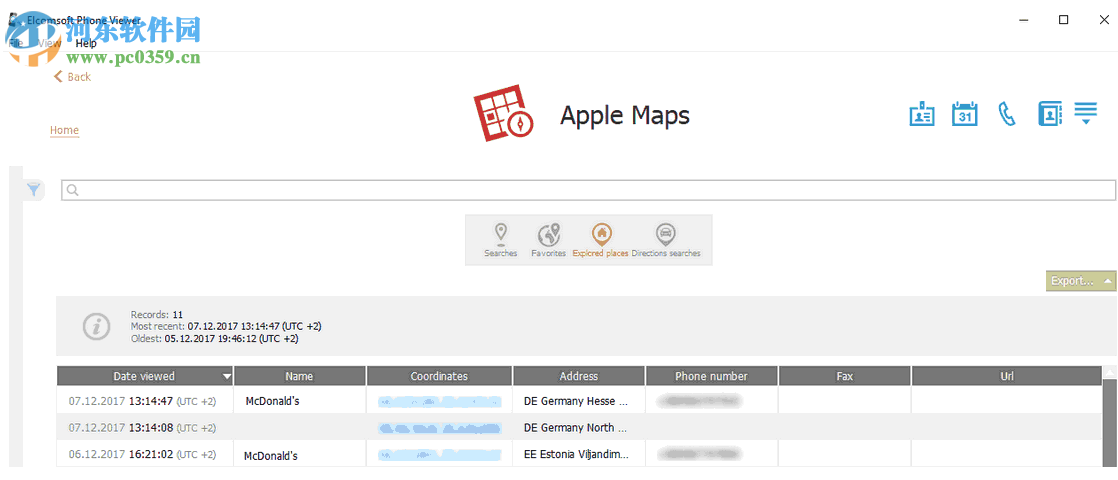Open the File menu
This screenshot has height=480, width=1118.
coord(16,44)
